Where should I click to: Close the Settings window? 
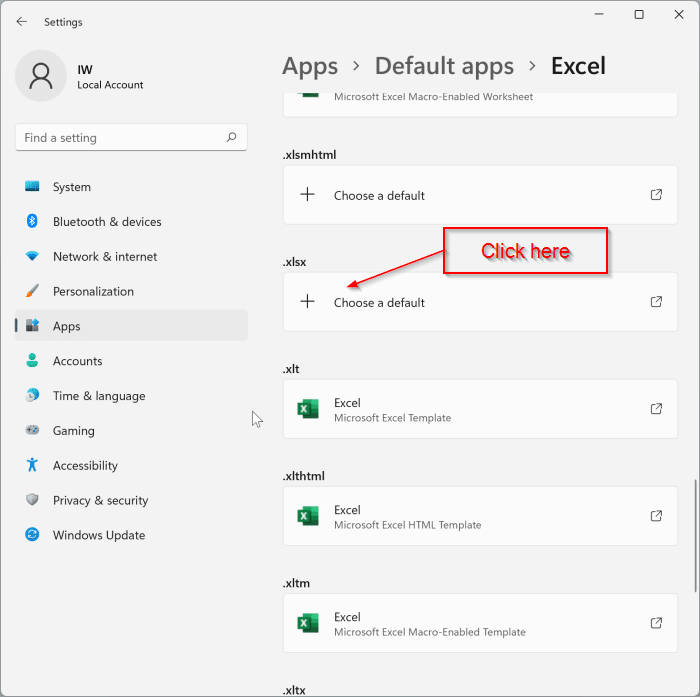(679, 14)
